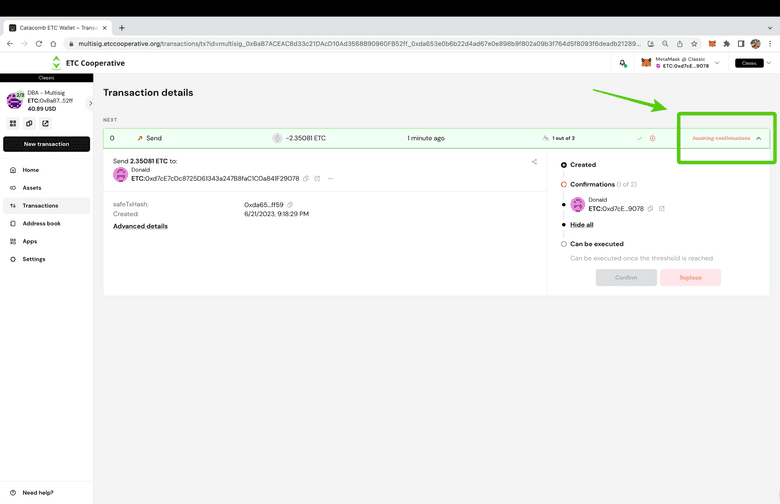Copy the recipient ETC address
This screenshot has height=504, width=780.
(306, 179)
